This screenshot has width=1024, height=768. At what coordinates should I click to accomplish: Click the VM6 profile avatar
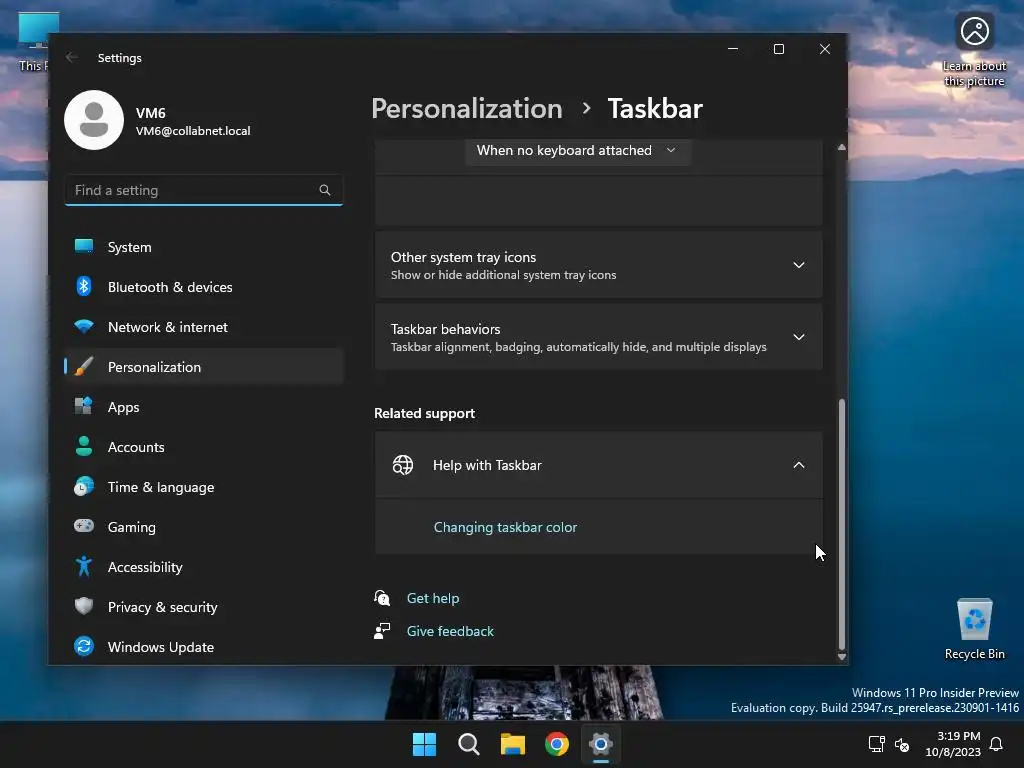[94, 120]
